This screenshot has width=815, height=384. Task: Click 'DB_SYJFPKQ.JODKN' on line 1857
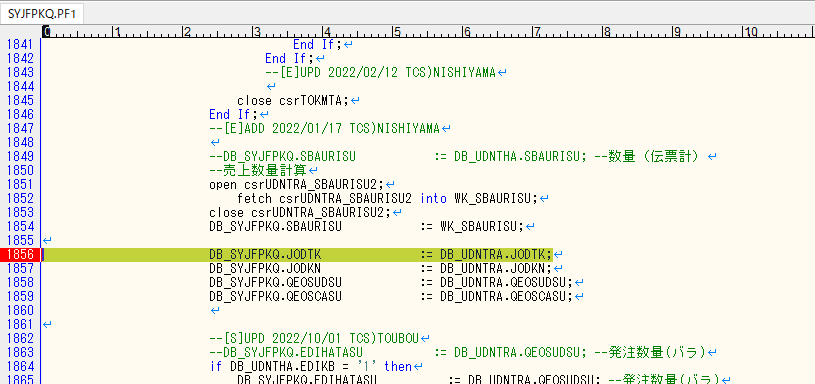[x=265, y=269]
